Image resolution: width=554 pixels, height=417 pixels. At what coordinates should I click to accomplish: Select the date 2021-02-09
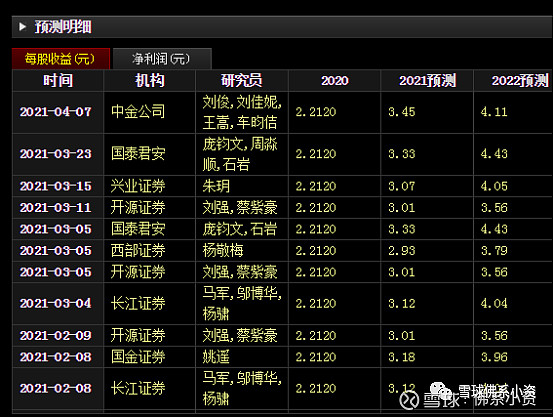click(x=55, y=336)
